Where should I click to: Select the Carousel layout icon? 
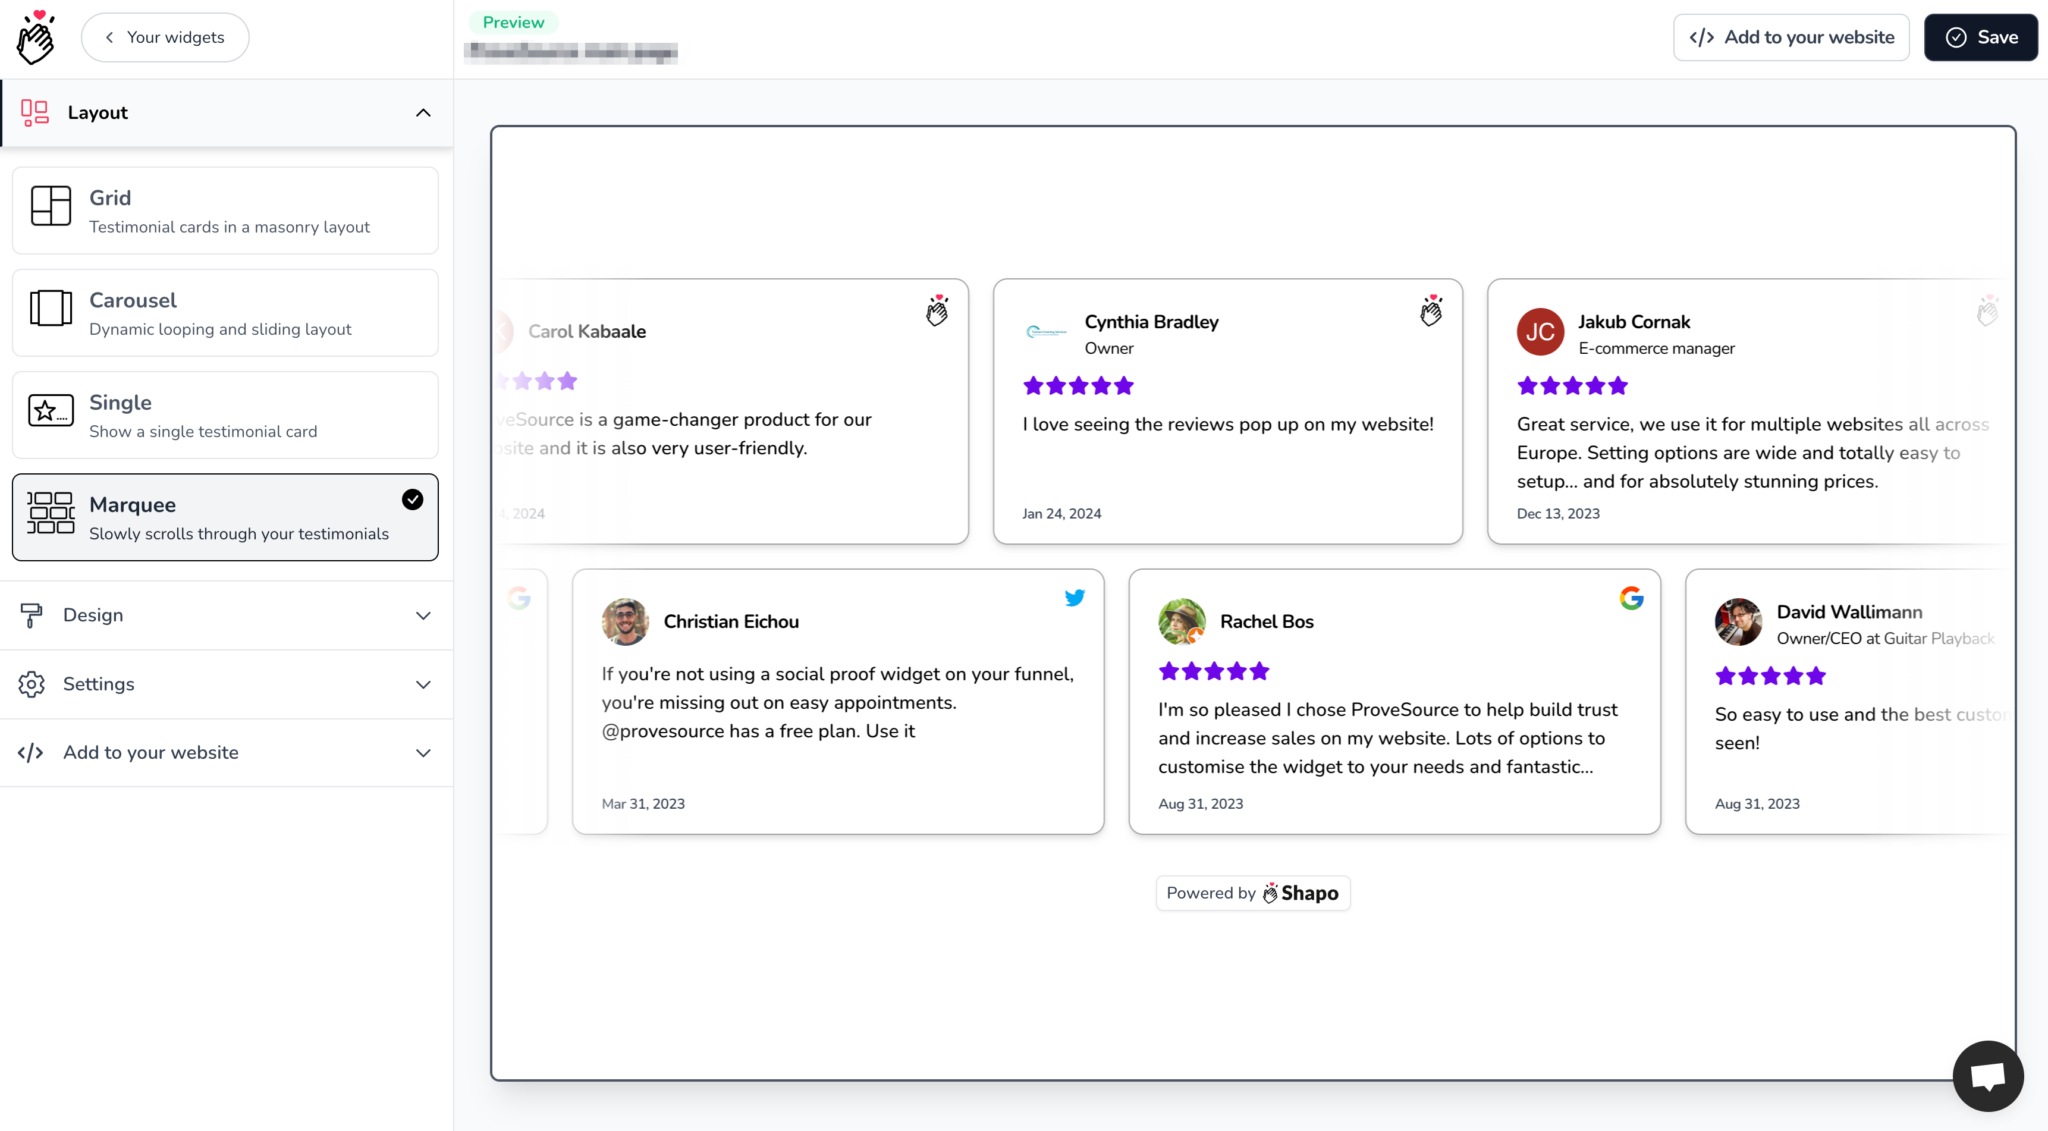[50, 310]
